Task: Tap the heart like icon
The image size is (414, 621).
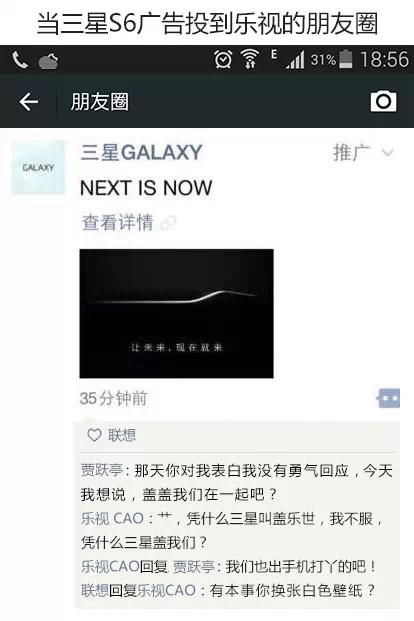Action: pyautogui.click(x=94, y=435)
